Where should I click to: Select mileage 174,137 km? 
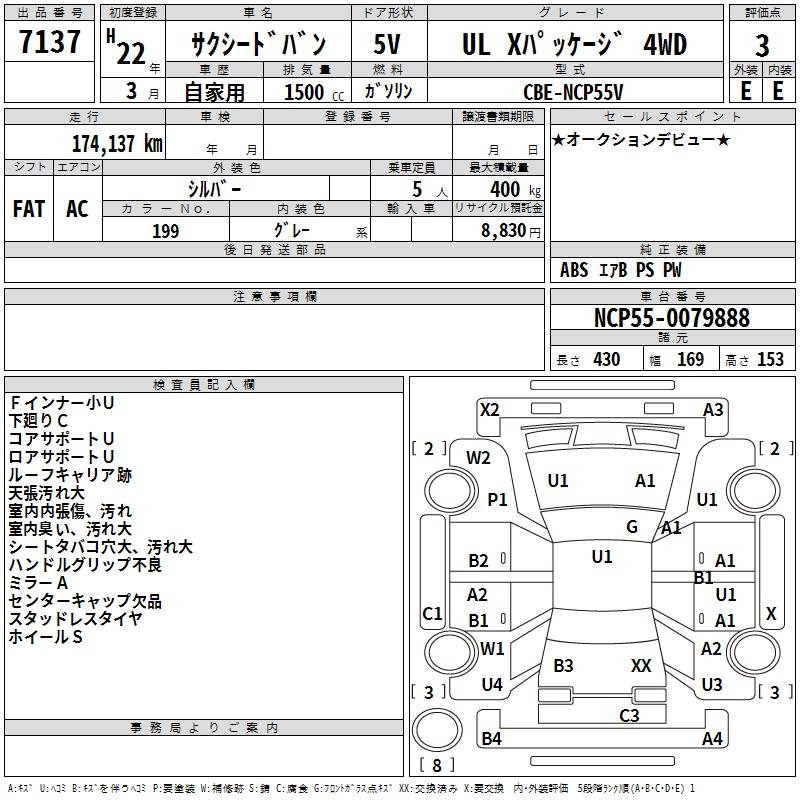(117, 144)
